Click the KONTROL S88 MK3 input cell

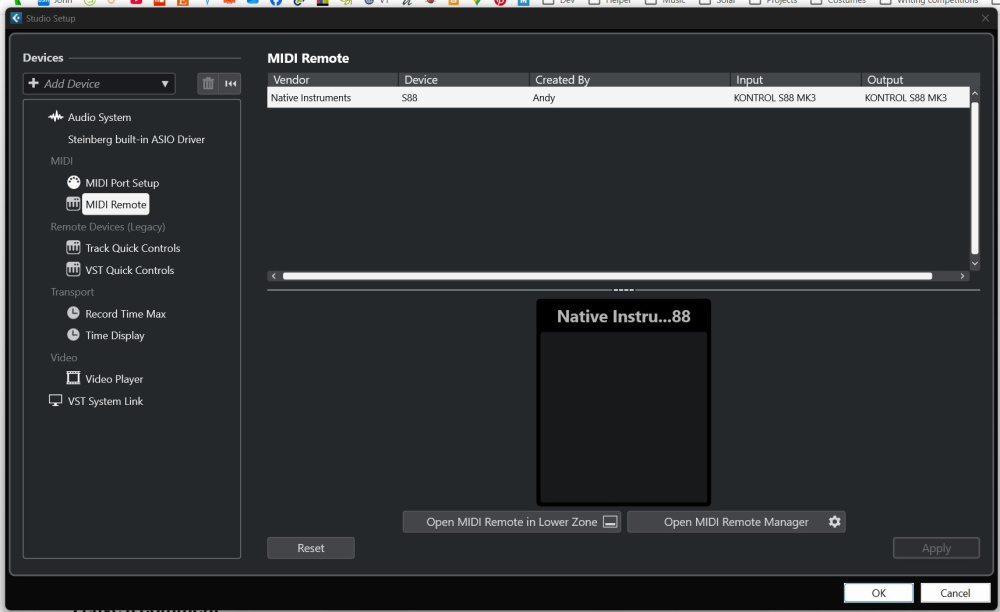point(774,98)
